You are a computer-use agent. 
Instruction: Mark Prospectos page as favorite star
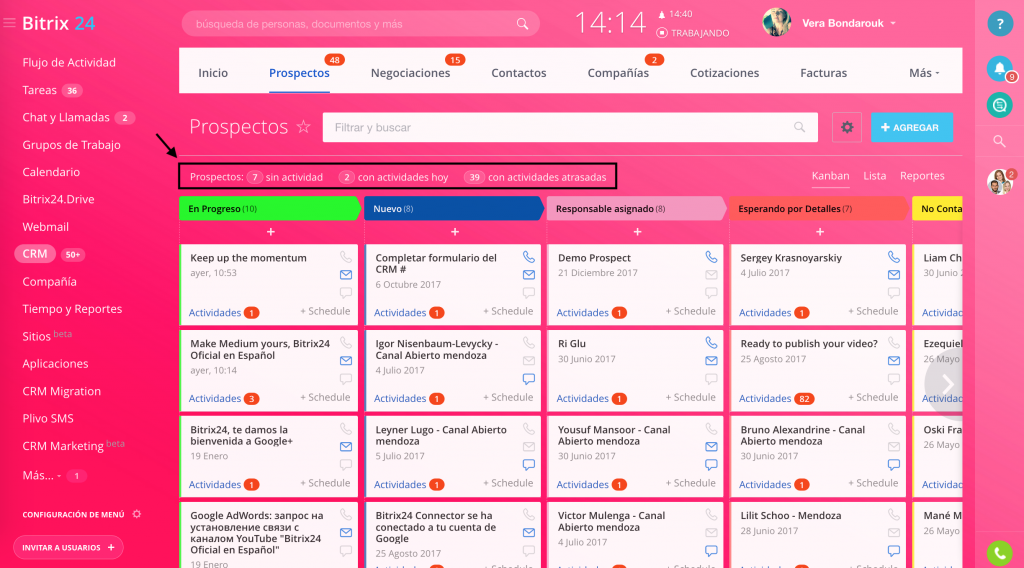[304, 127]
